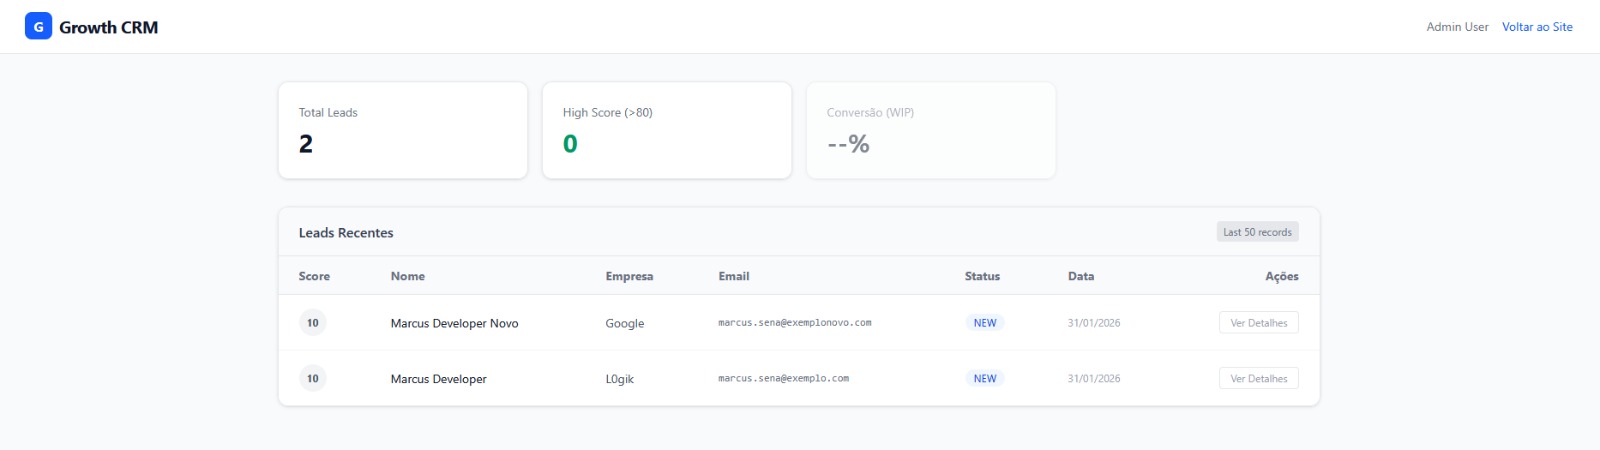
Task: Open Ver Detalhes for the L0gik lead
Action: [1258, 379]
